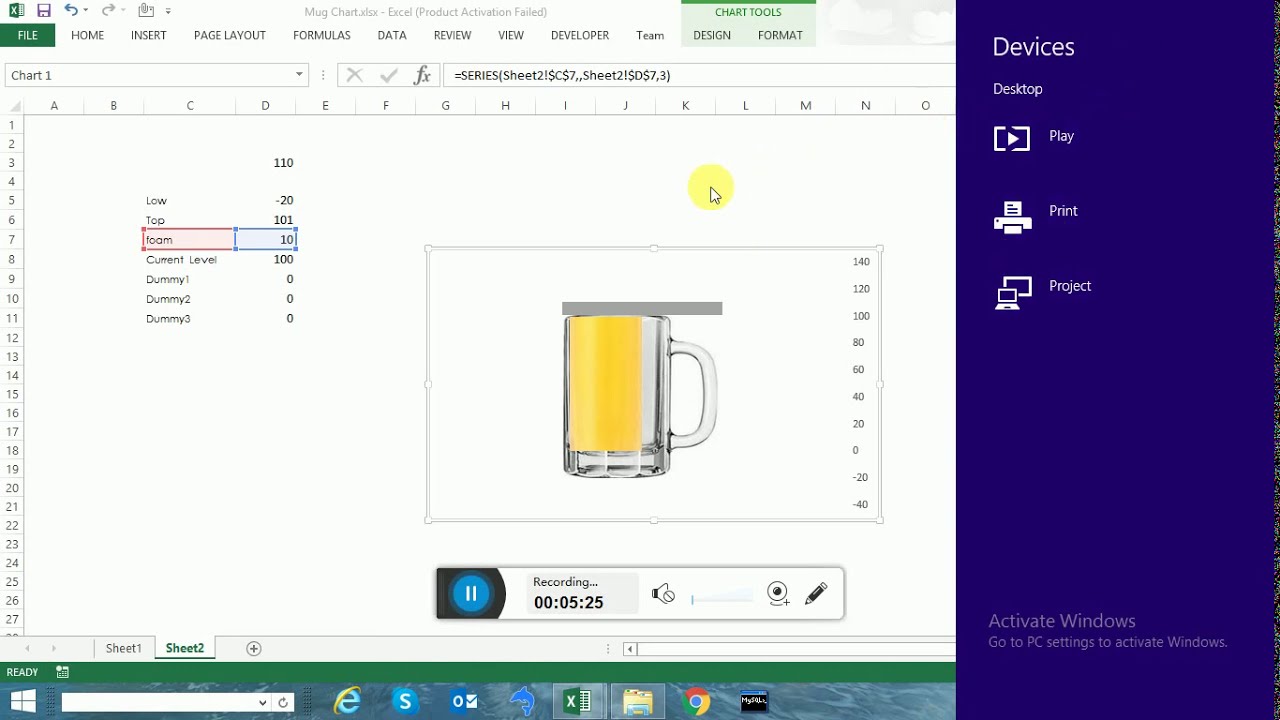Open the undo history dropdown arrow
The image size is (1280, 720).
tap(86, 11)
